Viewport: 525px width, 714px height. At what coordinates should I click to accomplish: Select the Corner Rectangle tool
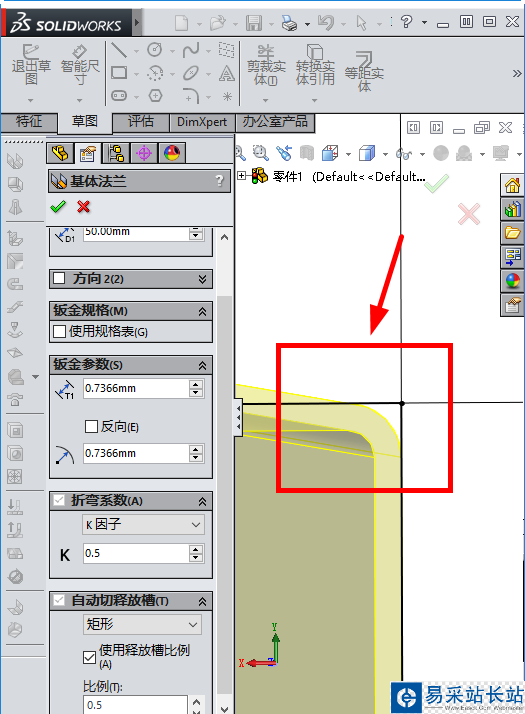point(119,73)
